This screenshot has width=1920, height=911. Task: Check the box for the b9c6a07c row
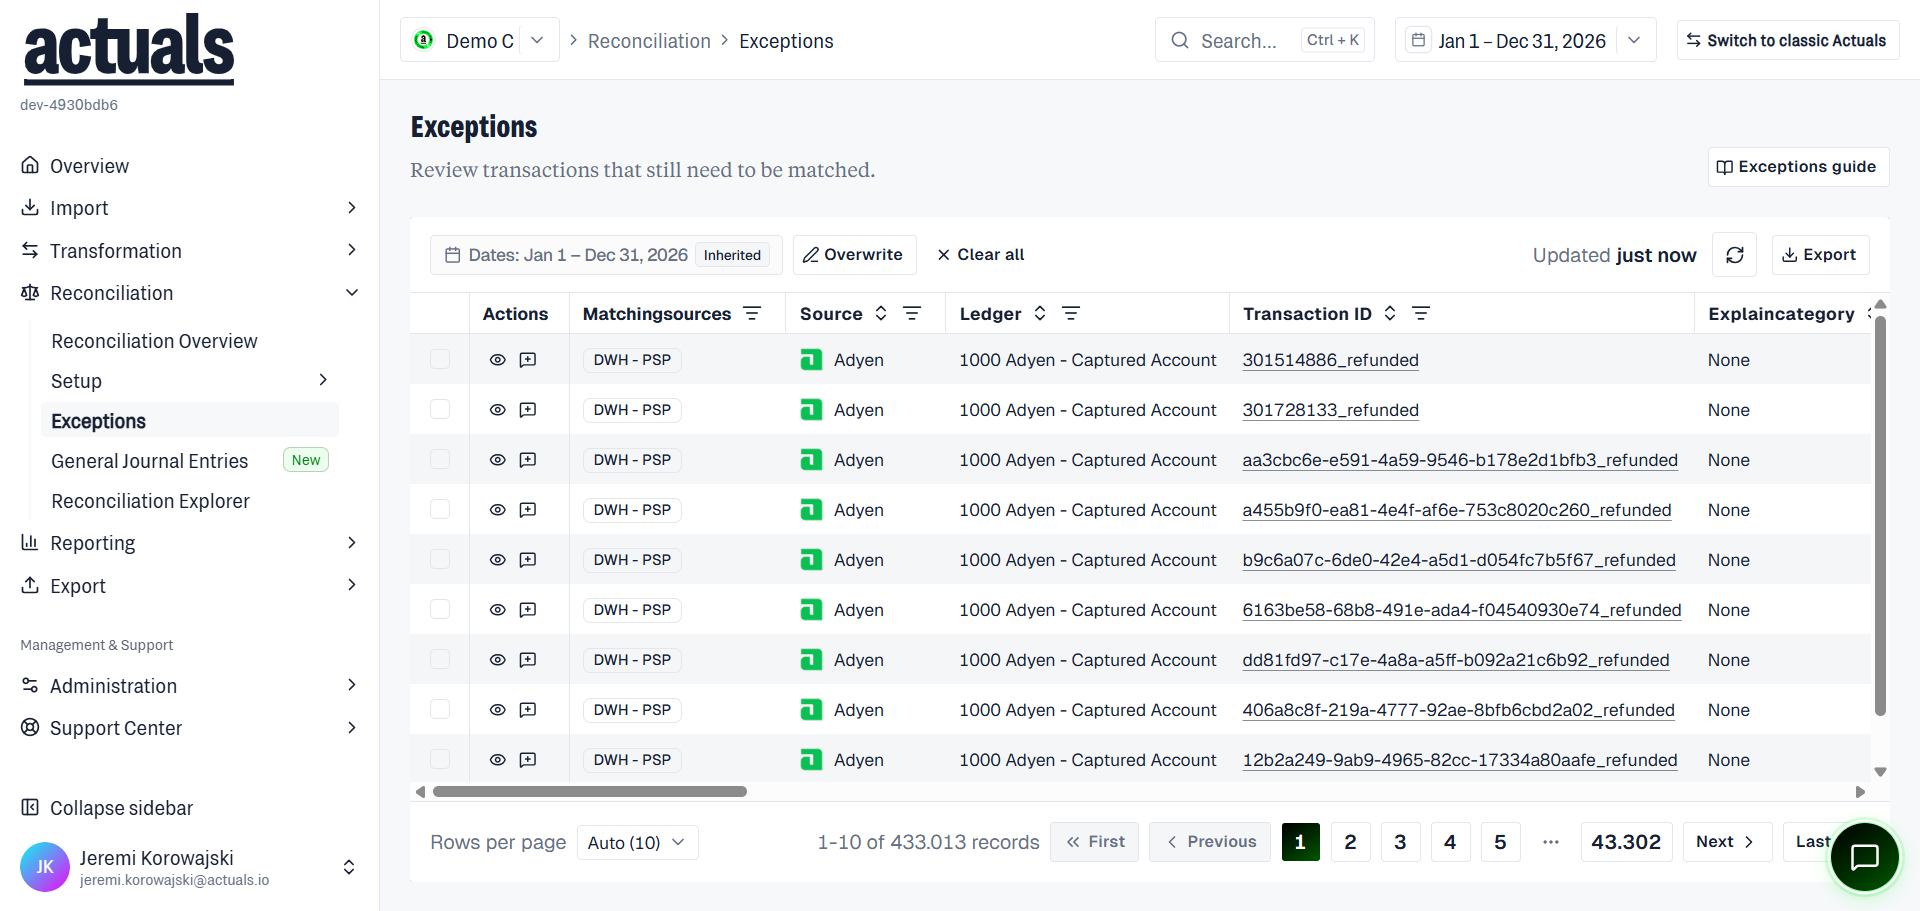(440, 559)
